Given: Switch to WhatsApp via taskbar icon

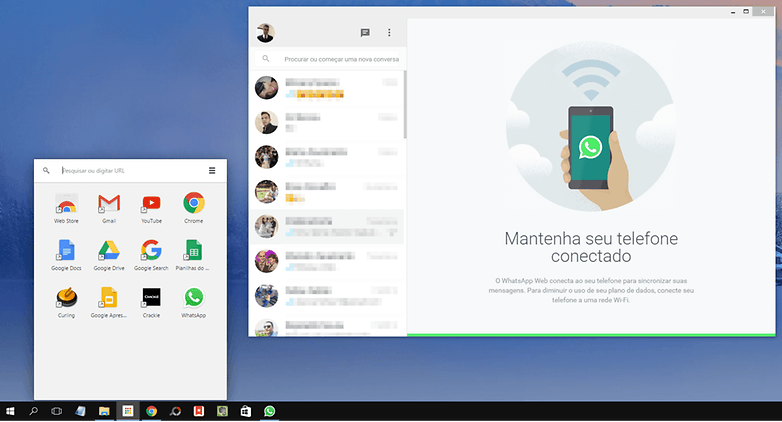Looking at the screenshot, I should click(x=270, y=411).
